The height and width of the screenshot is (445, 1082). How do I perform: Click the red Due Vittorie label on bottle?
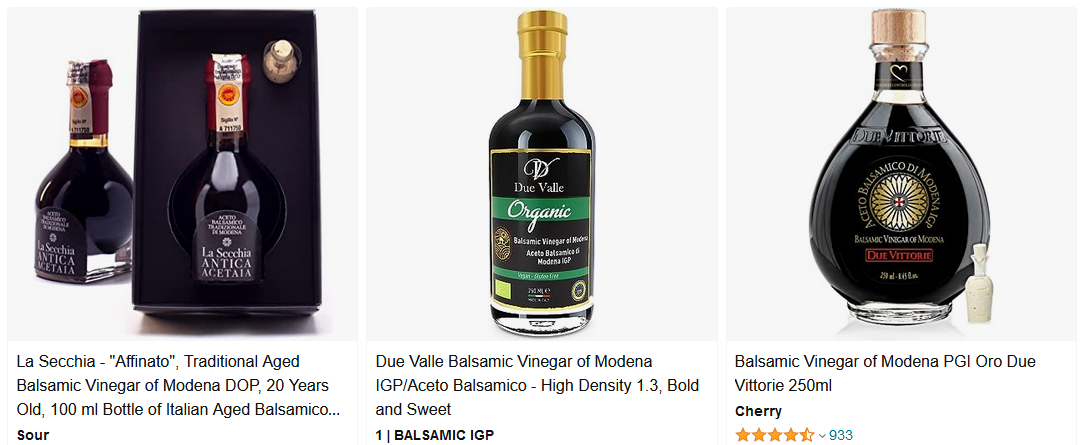click(x=898, y=256)
